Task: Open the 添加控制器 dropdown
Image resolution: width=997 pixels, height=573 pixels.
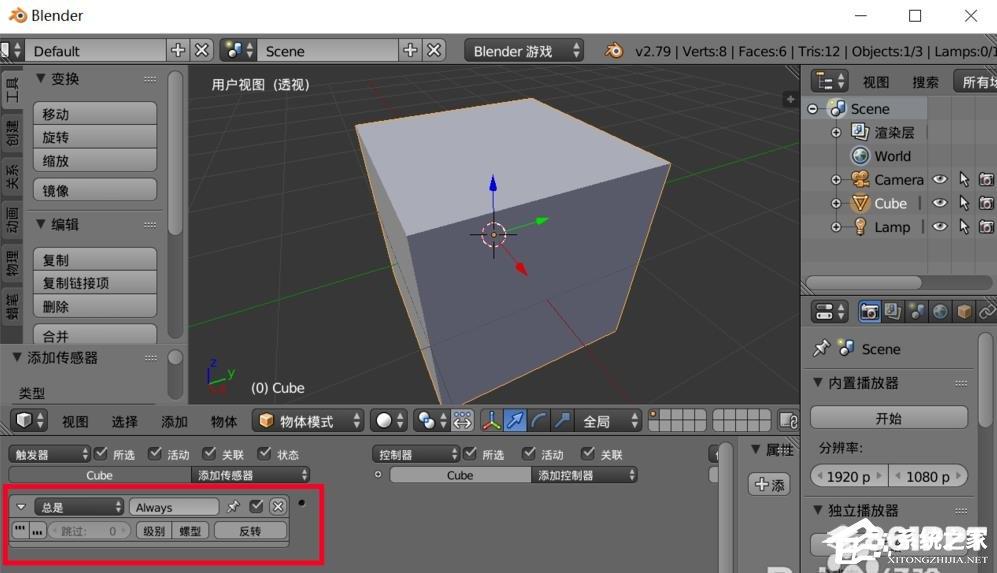Action: pos(584,474)
